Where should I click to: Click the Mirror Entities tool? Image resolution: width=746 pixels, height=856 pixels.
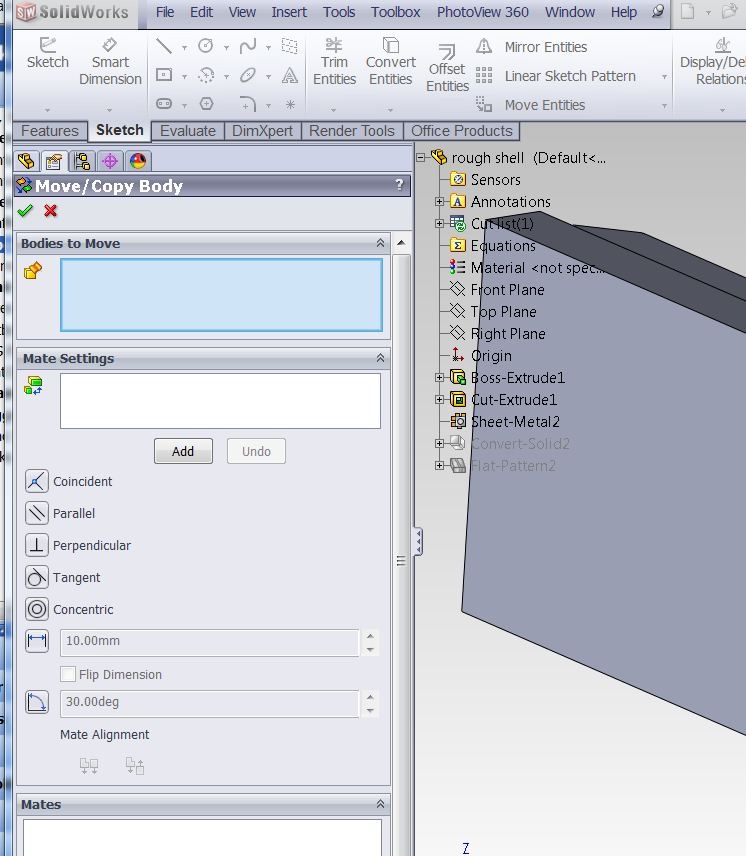531,47
